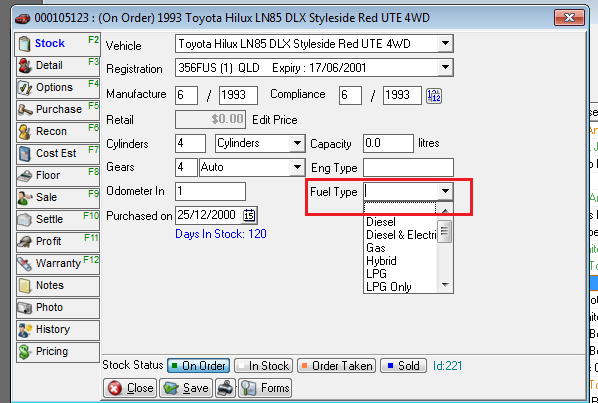Open the Notes tab

point(58,286)
